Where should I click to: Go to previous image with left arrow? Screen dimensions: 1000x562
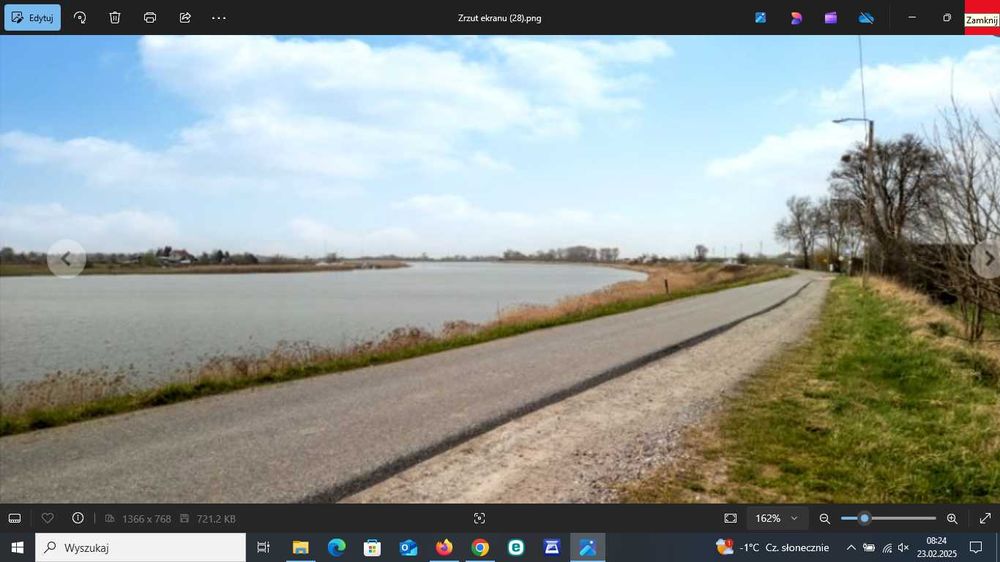tap(66, 258)
